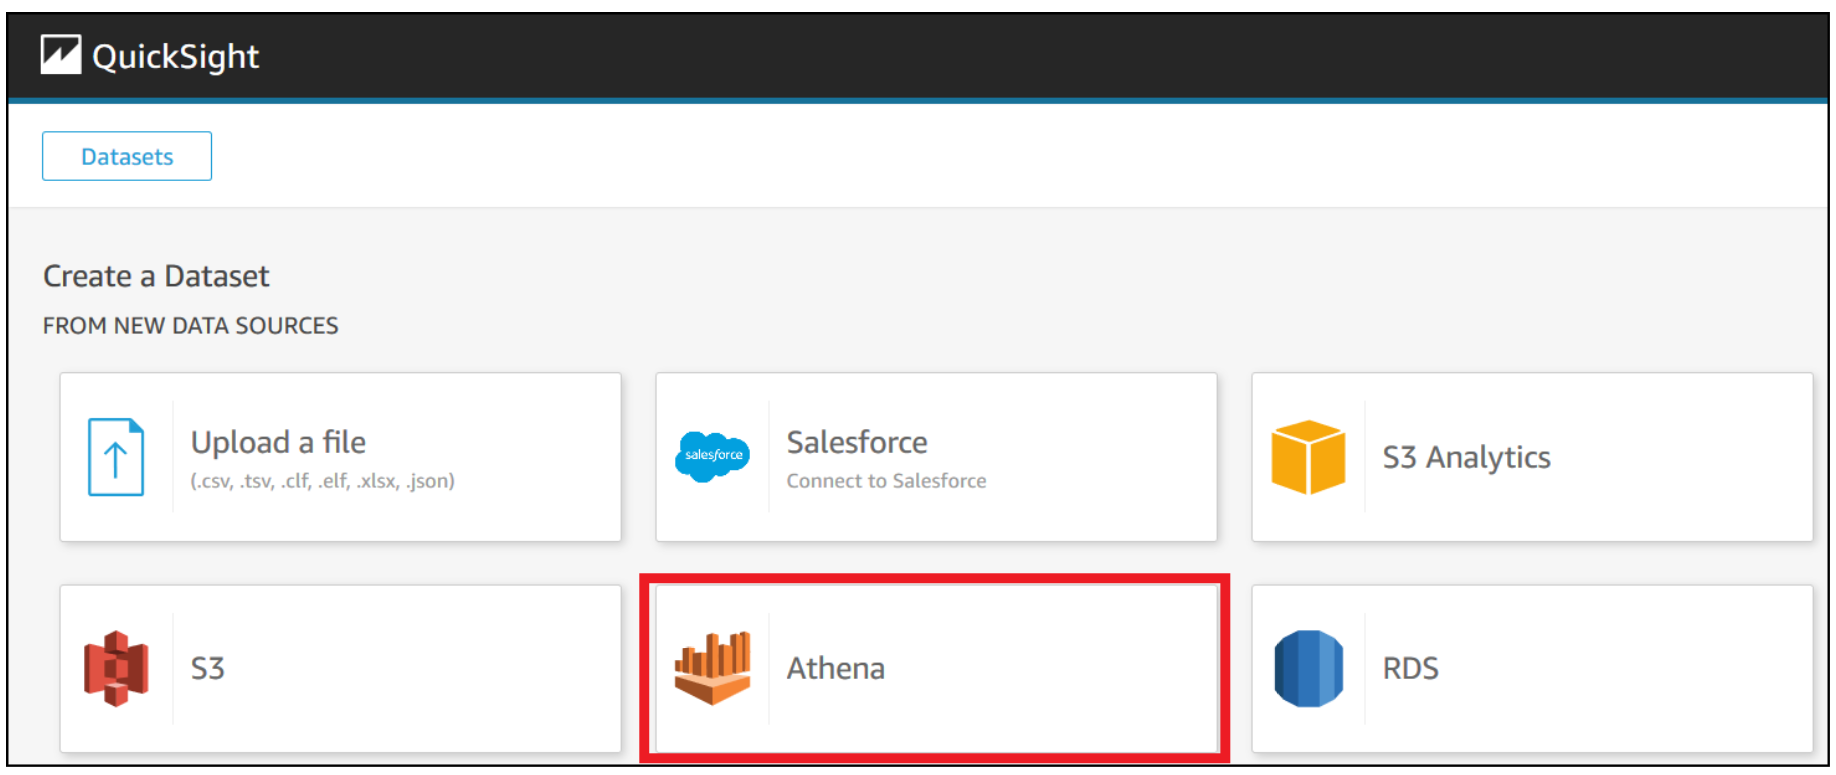The width and height of the screenshot is (1836, 775).
Task: Select the S3 data source label
Action: point(208,668)
